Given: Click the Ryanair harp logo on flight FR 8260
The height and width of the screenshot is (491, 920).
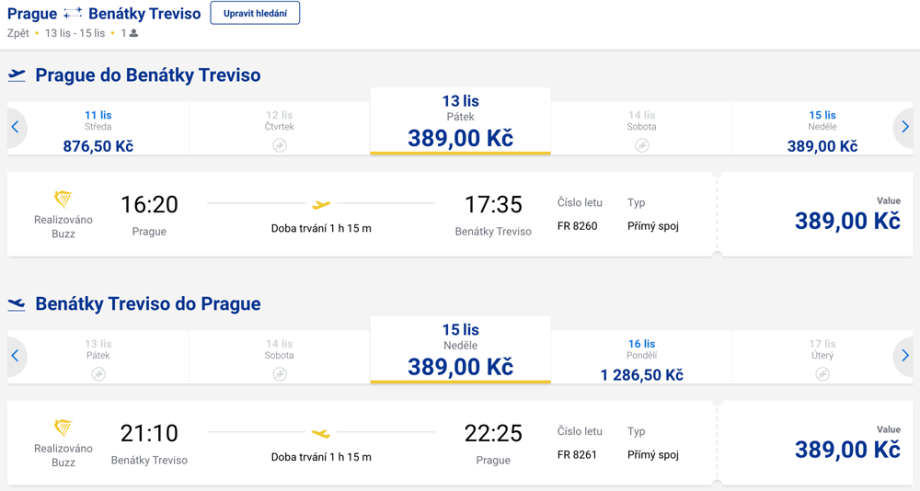Looking at the screenshot, I should point(64,200).
